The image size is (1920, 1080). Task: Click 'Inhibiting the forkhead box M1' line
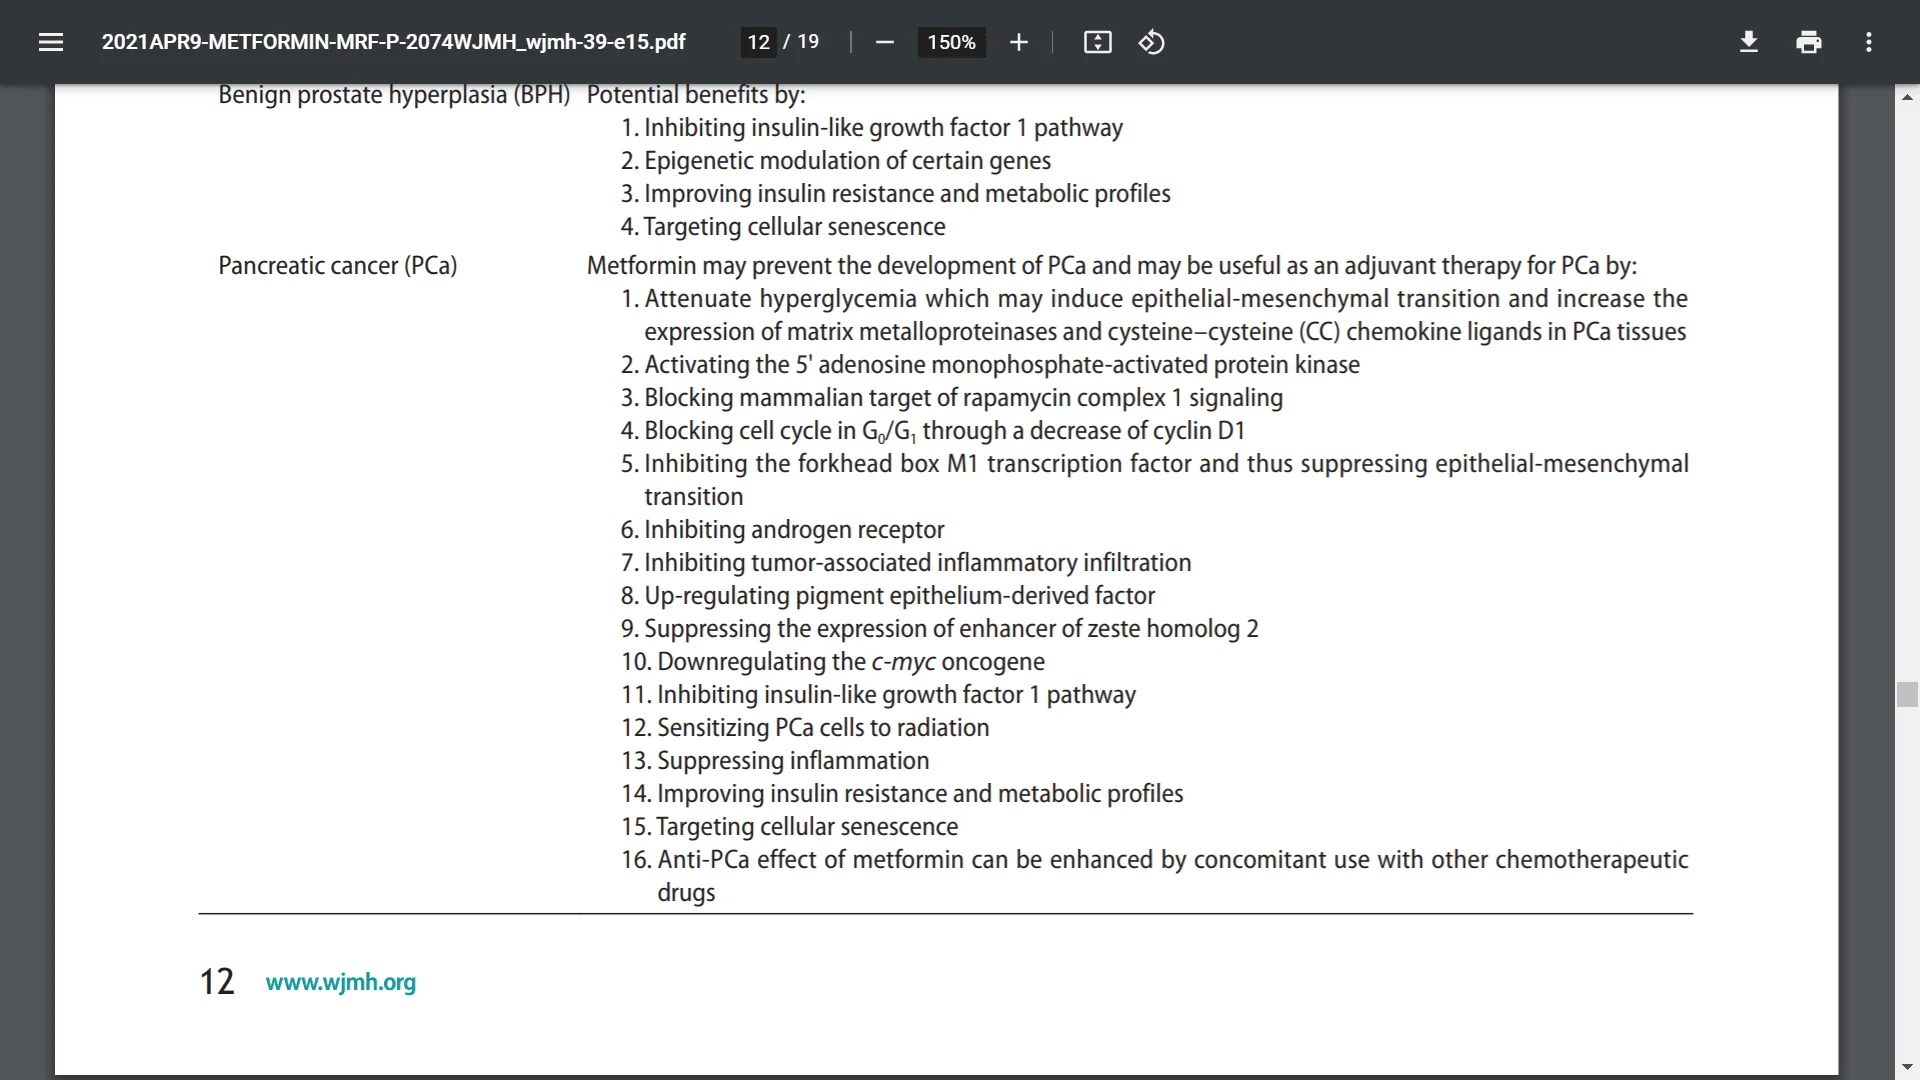1155,480
